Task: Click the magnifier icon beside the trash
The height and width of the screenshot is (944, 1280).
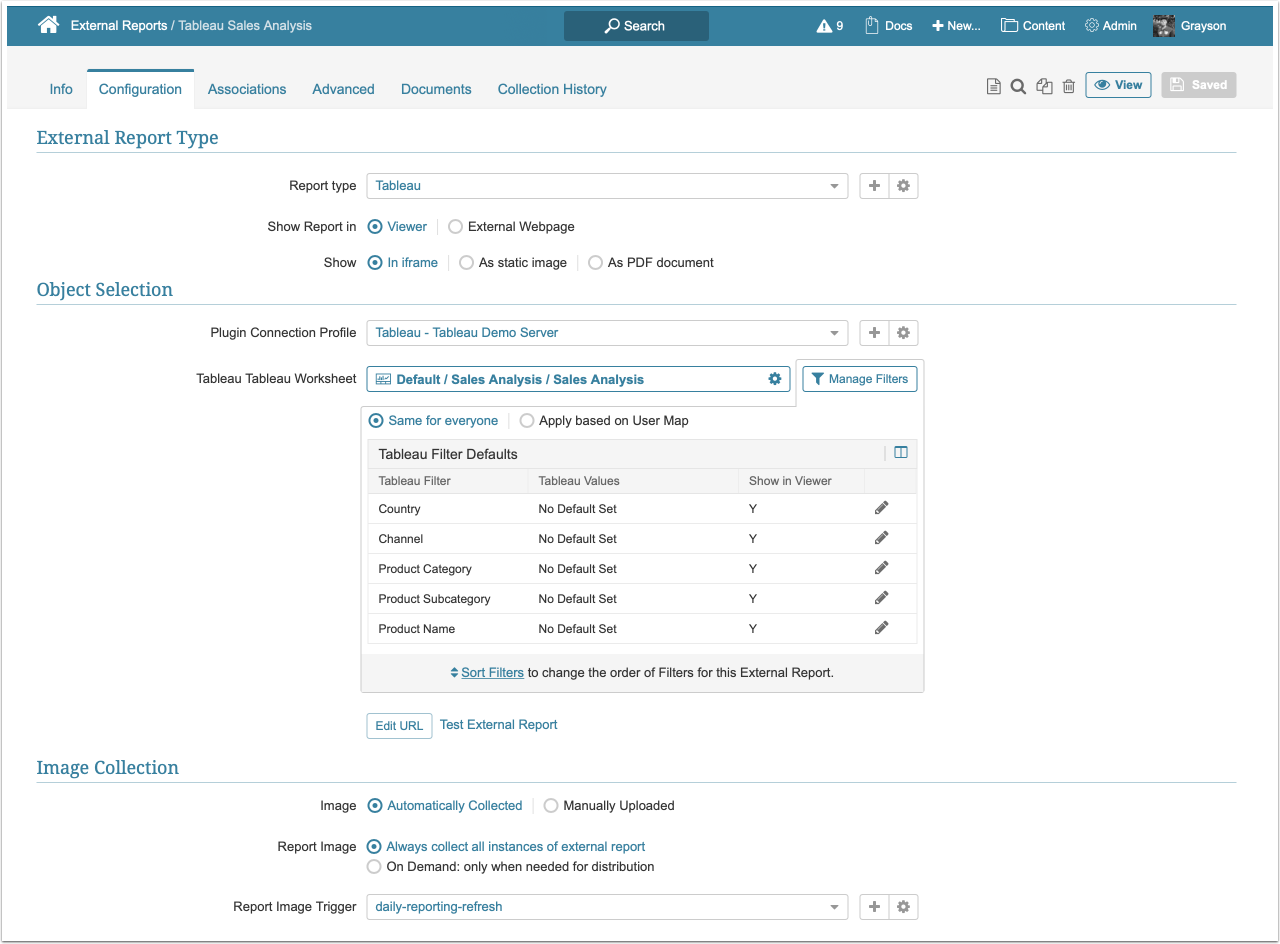Action: pyautogui.click(x=1018, y=87)
